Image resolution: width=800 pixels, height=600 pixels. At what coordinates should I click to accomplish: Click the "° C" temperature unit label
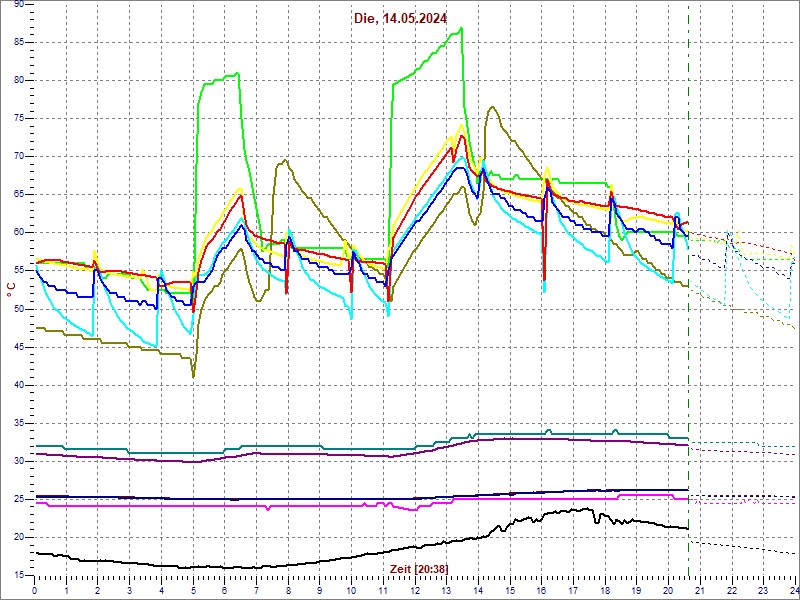[x=10, y=290]
